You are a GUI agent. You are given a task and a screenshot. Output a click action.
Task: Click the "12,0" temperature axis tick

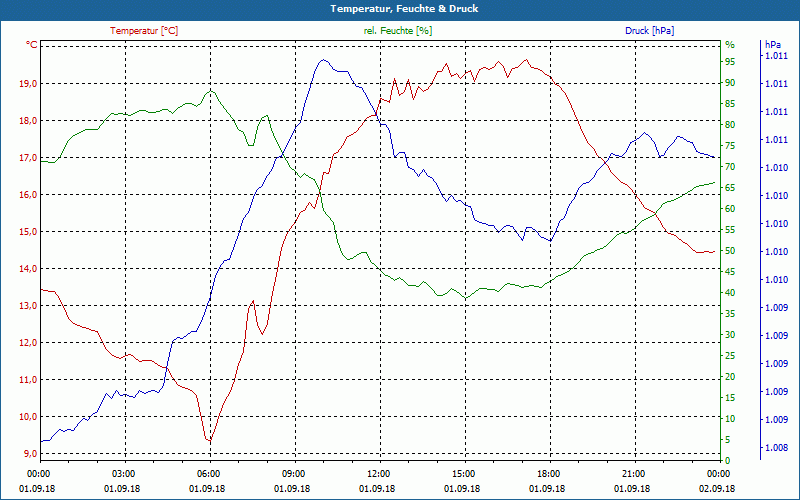tap(29, 343)
